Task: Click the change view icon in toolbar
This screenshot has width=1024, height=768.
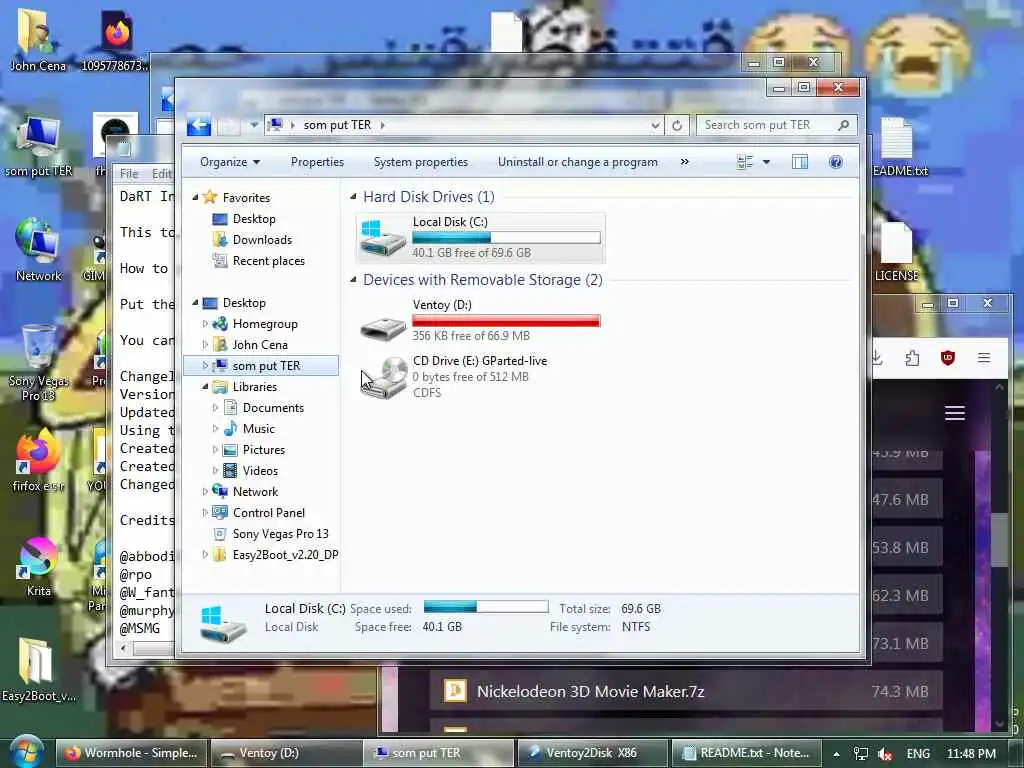Action: (744, 162)
